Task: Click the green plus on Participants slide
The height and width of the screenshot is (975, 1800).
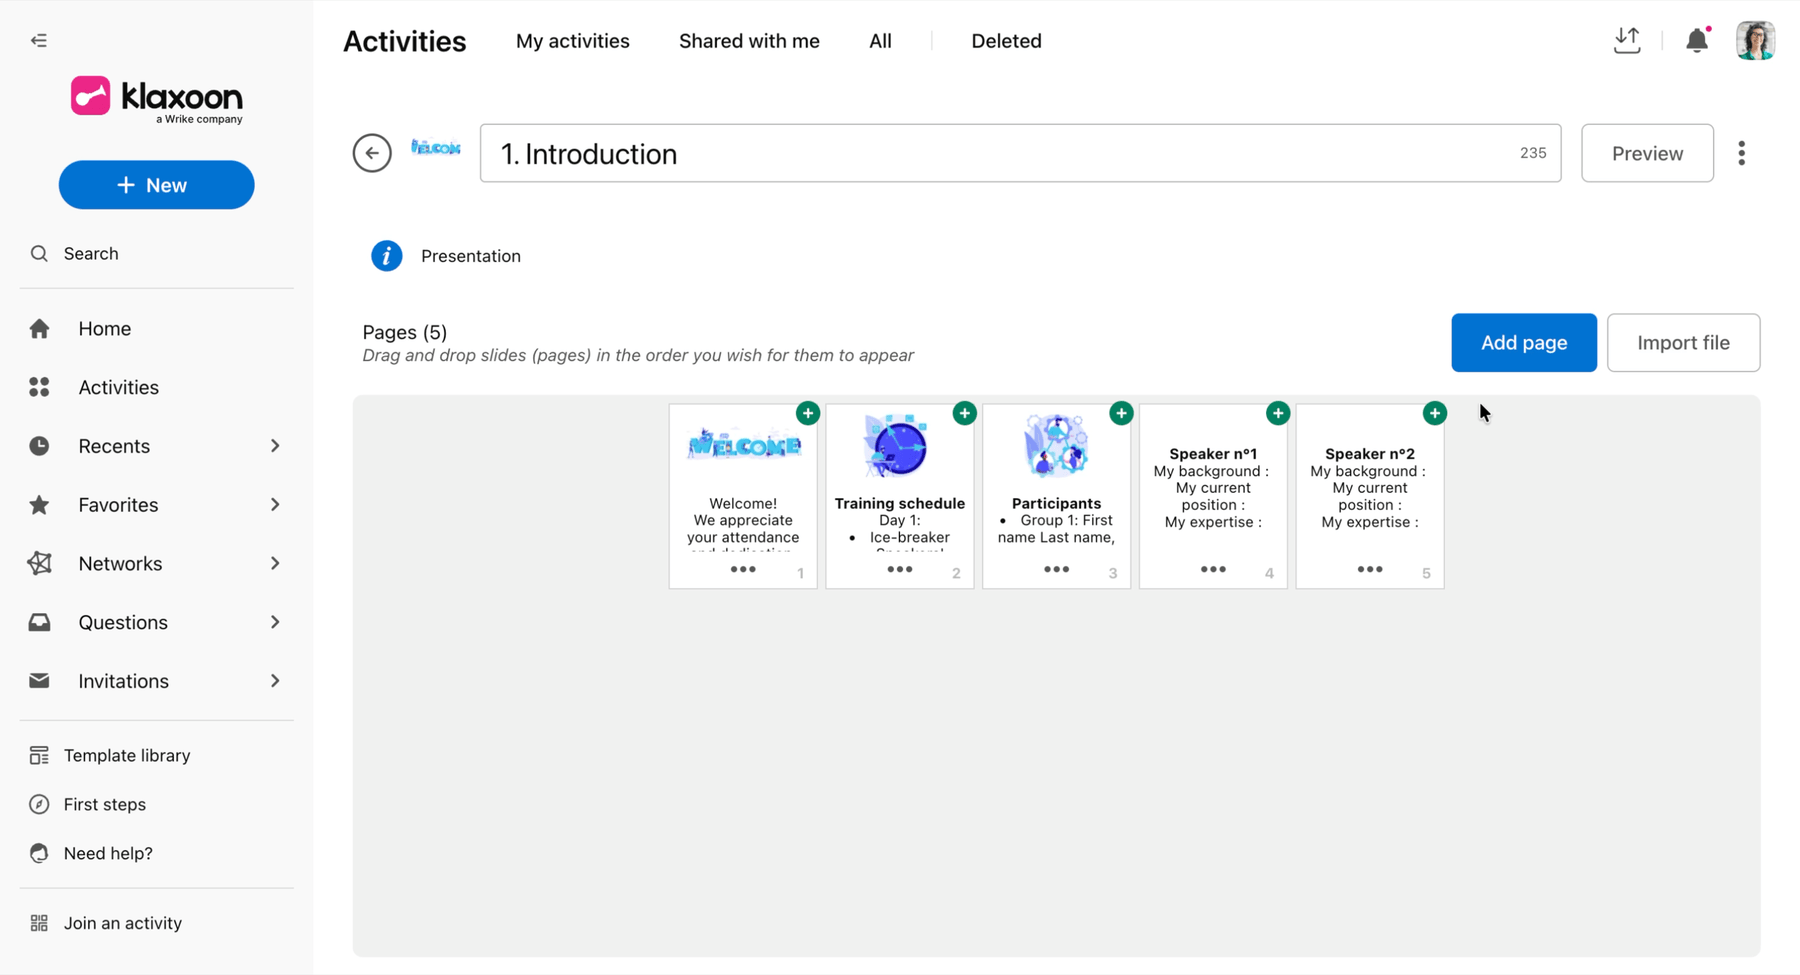Action: [1121, 413]
